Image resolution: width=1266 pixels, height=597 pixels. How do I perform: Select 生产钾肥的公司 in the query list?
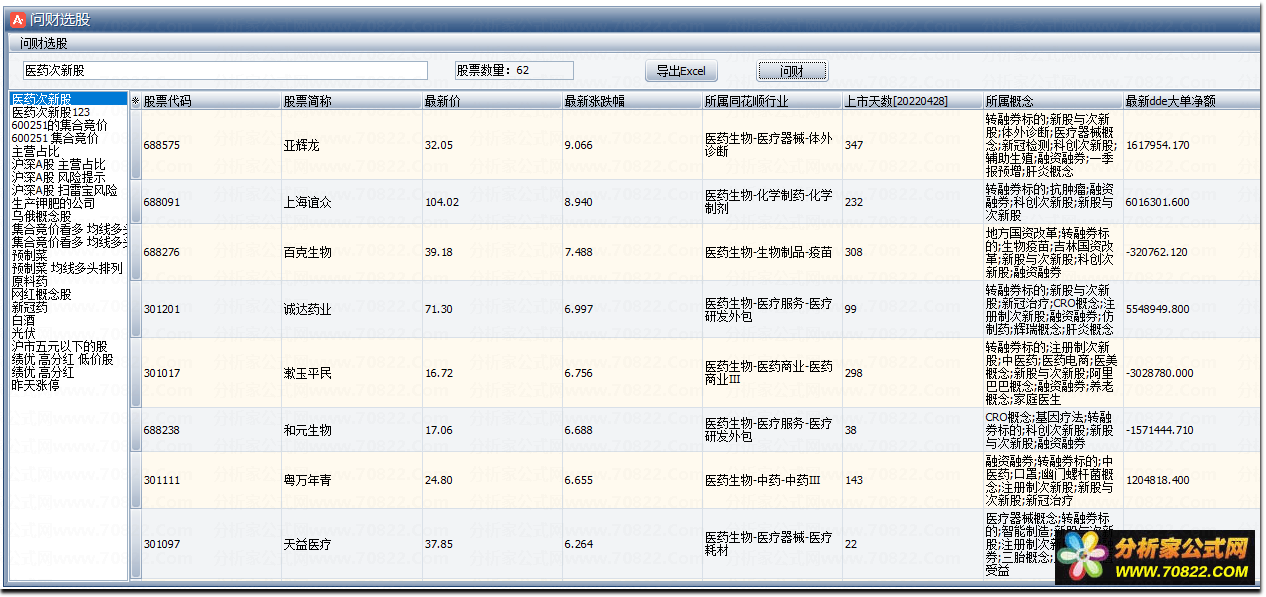[53, 203]
